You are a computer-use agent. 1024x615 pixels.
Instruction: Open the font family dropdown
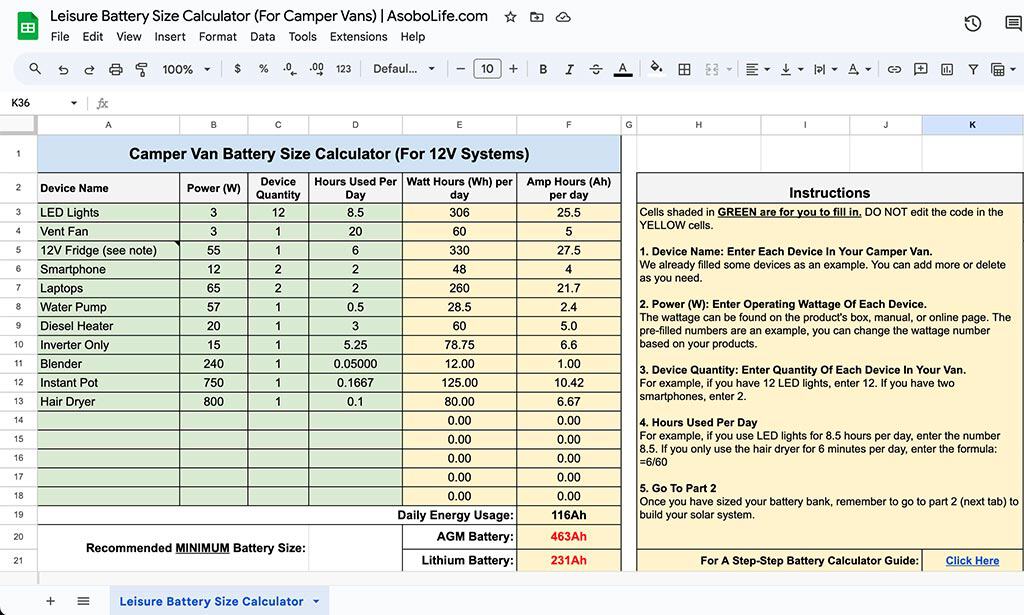pos(404,69)
